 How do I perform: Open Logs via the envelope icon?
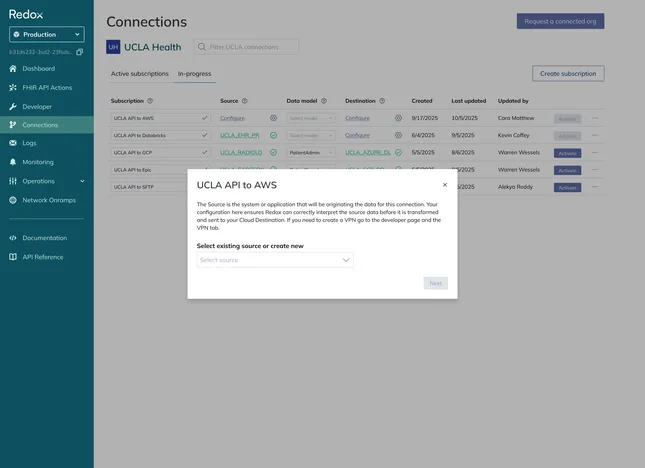(x=13, y=143)
